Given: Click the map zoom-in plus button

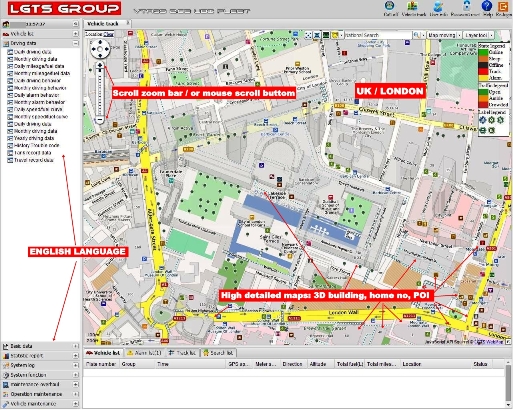Looking at the screenshot, I should [x=99, y=65].
